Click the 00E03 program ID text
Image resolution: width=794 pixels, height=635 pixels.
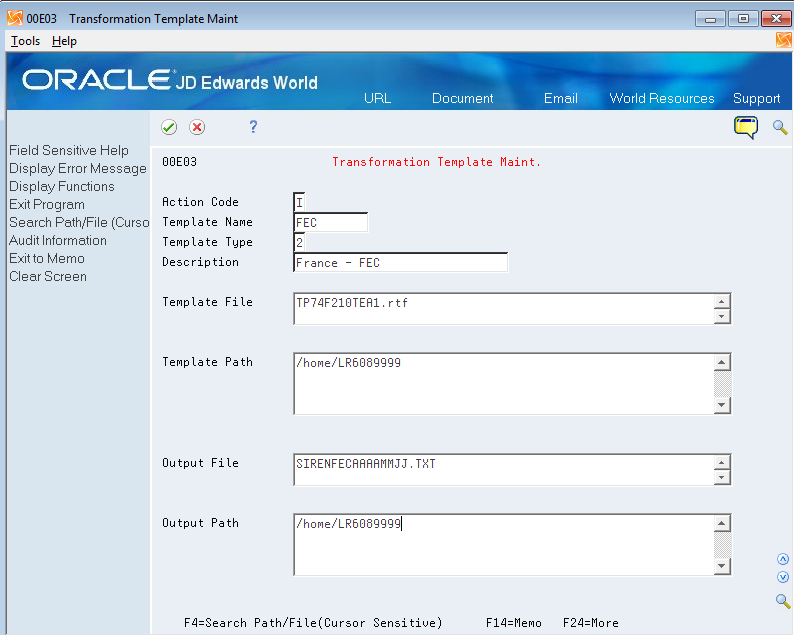179,162
